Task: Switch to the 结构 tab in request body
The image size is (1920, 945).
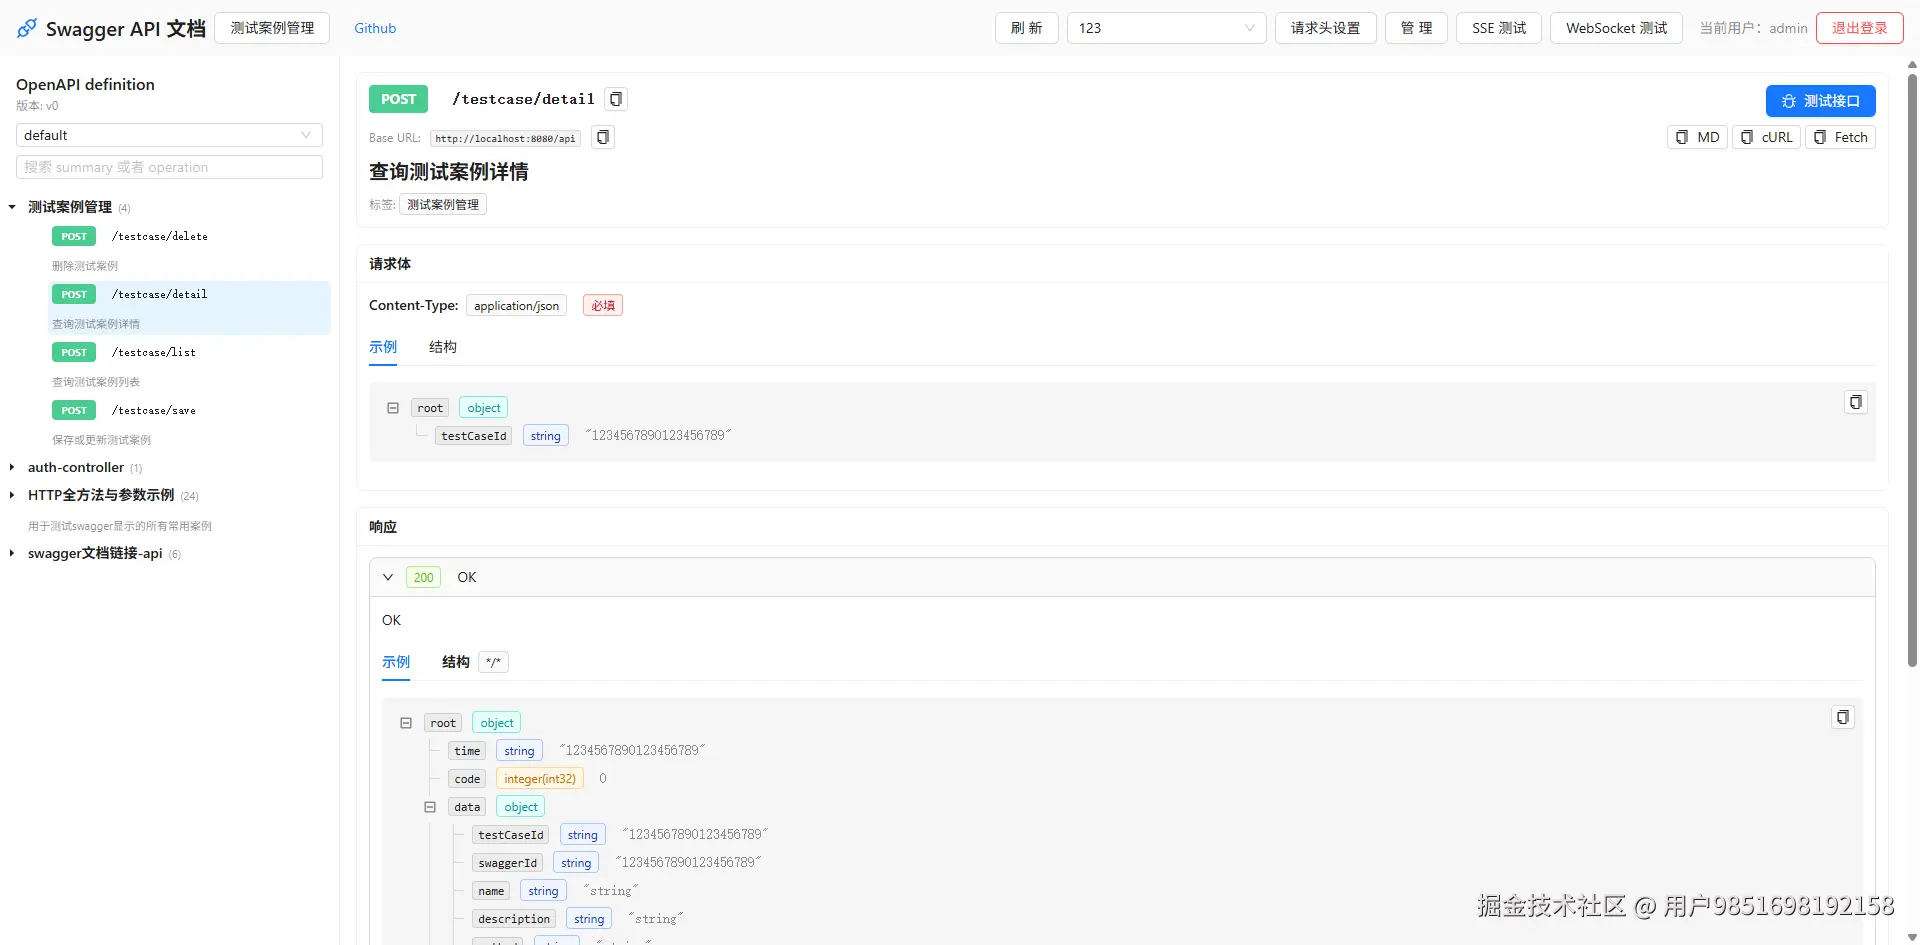Action: tap(442, 347)
